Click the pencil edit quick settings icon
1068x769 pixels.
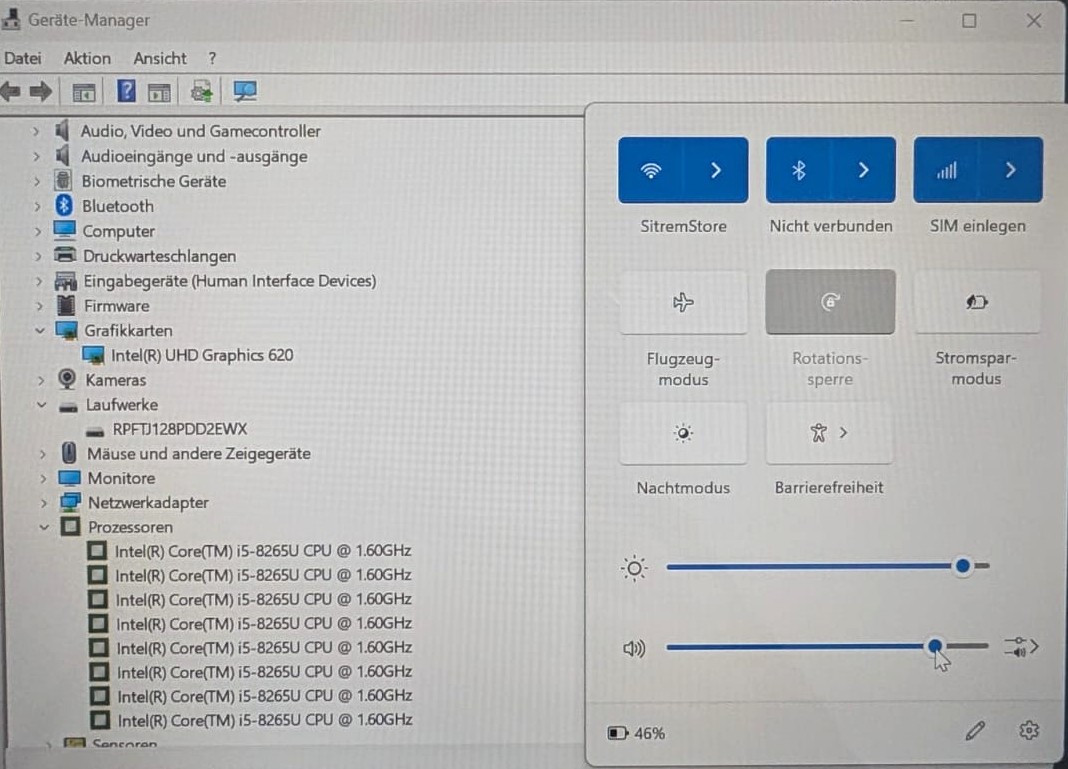tap(975, 731)
